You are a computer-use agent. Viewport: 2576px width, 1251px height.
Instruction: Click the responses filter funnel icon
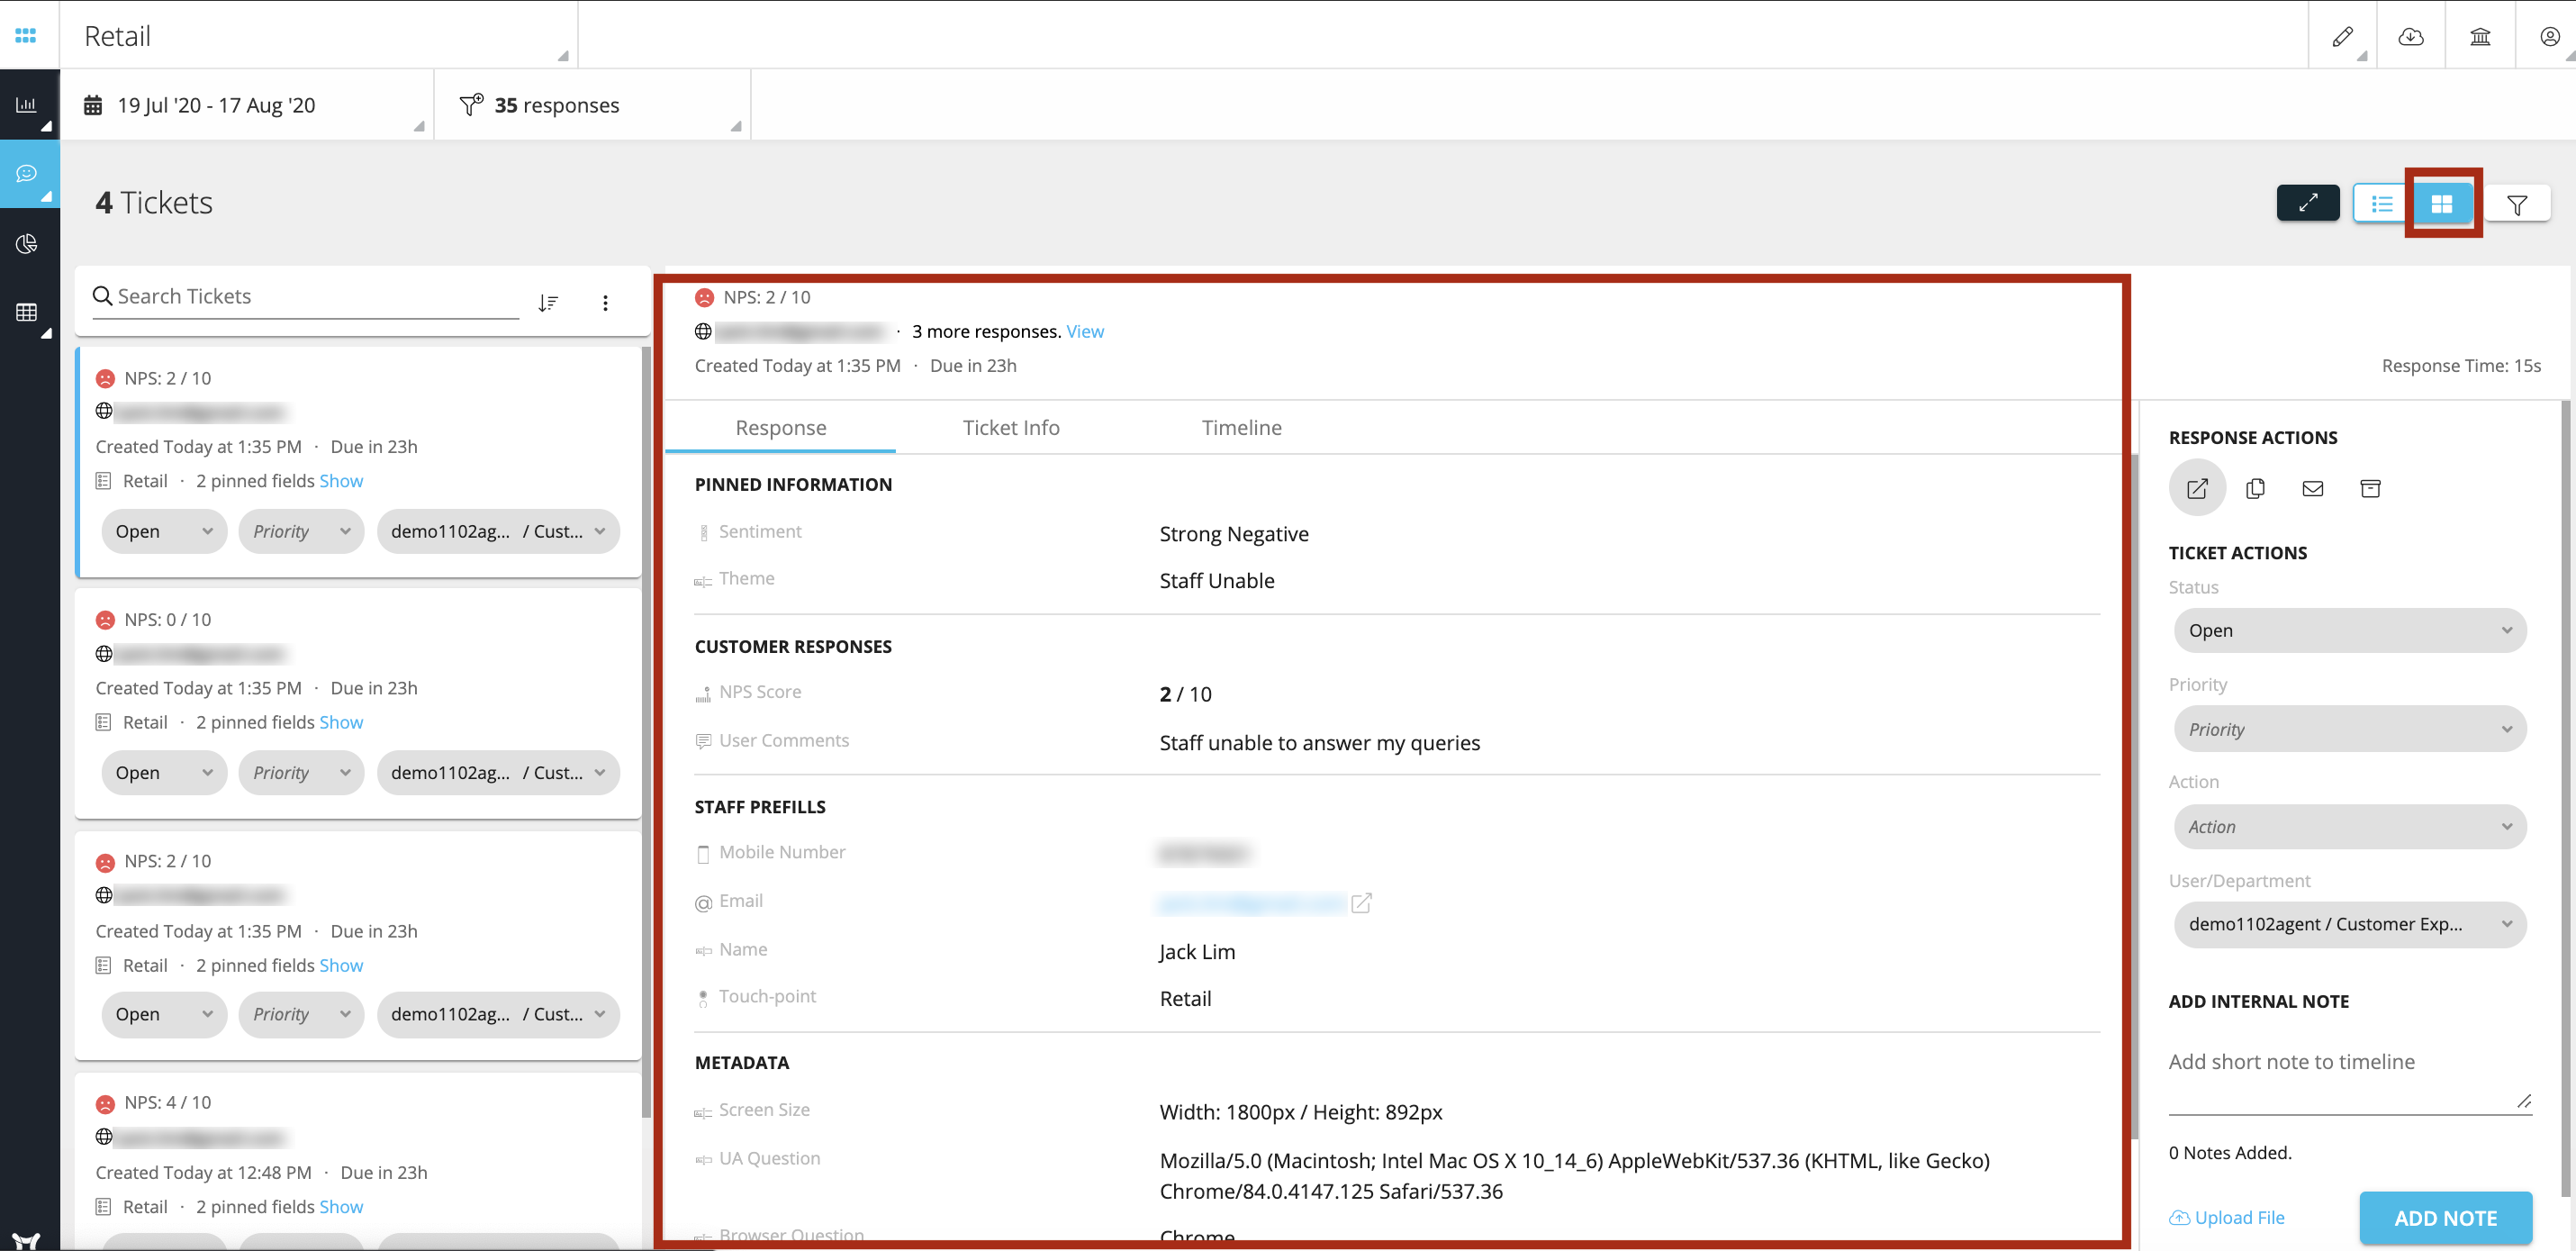point(471,104)
